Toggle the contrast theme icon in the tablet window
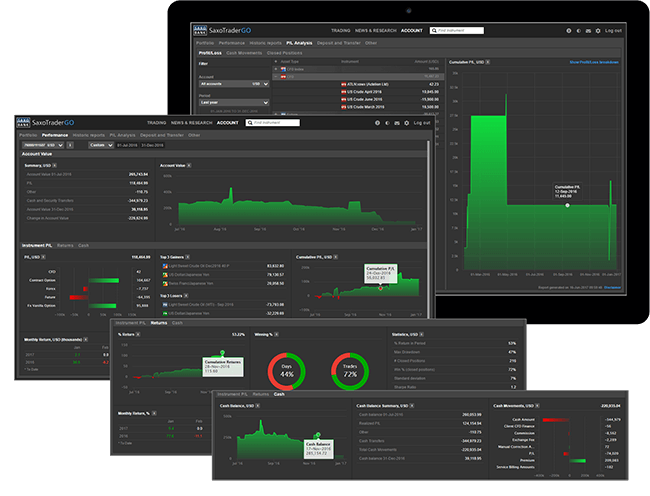Viewport: 650px width, 496px height. [x=578, y=31]
